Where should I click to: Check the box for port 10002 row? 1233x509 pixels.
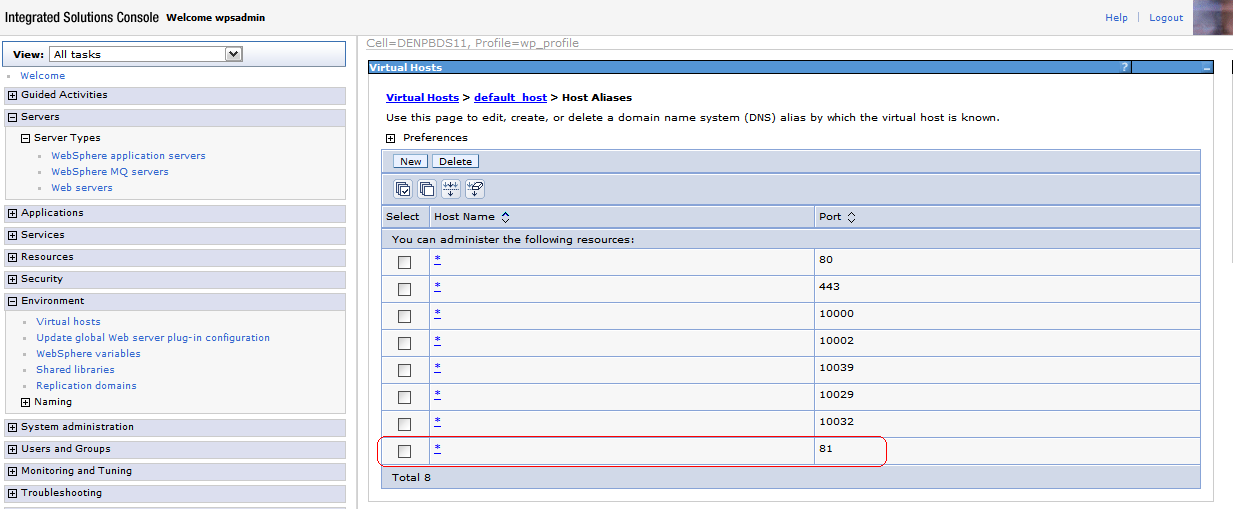click(x=405, y=343)
